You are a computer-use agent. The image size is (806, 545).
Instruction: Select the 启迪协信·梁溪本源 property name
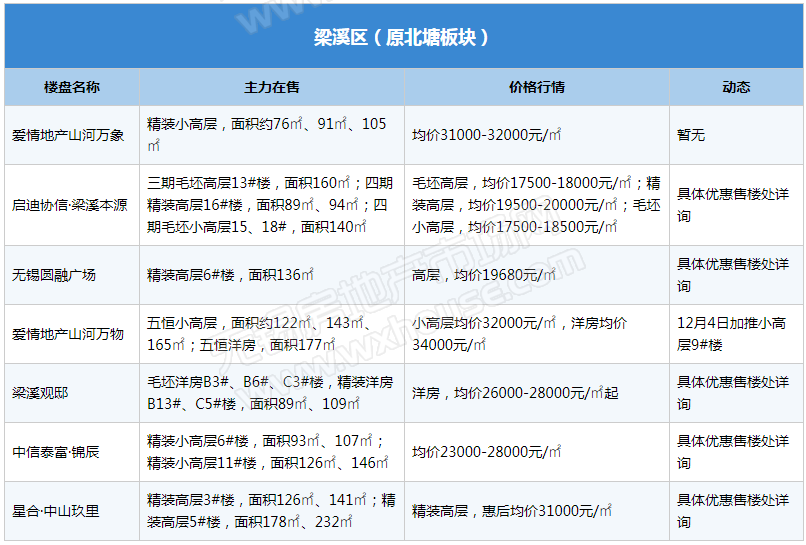(69, 205)
